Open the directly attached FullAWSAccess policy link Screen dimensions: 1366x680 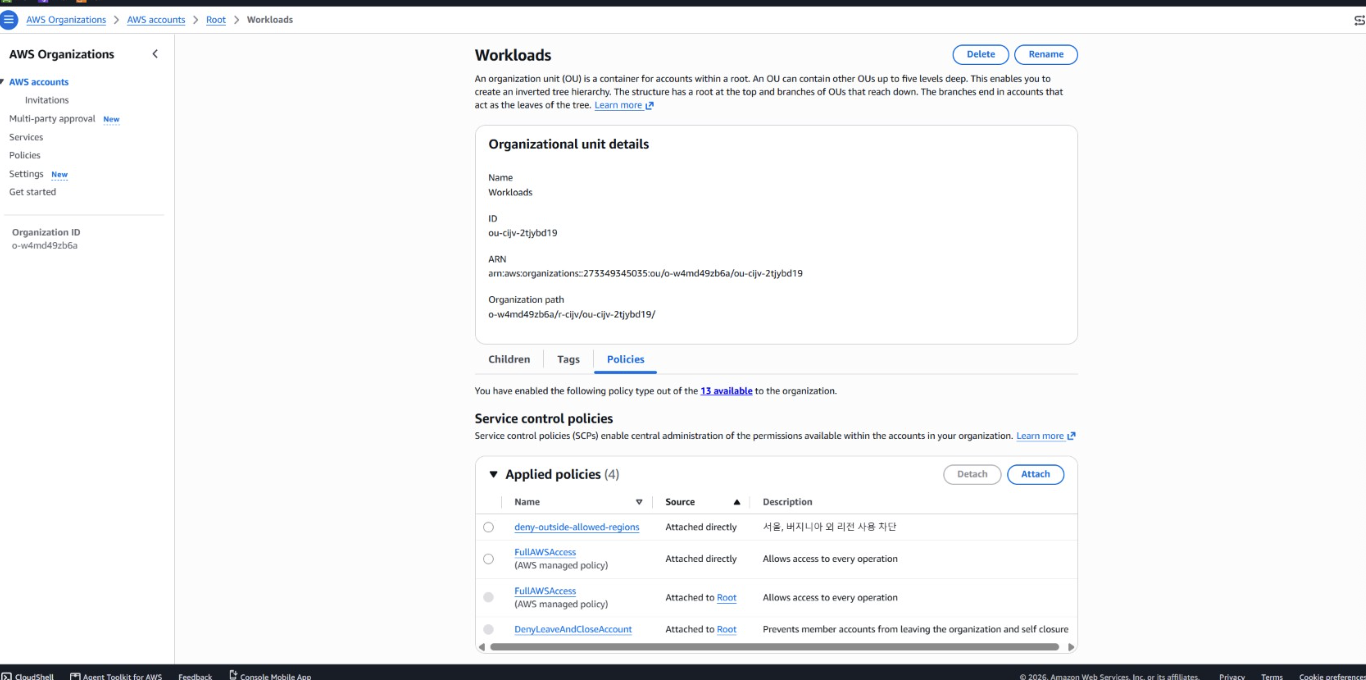click(x=545, y=552)
